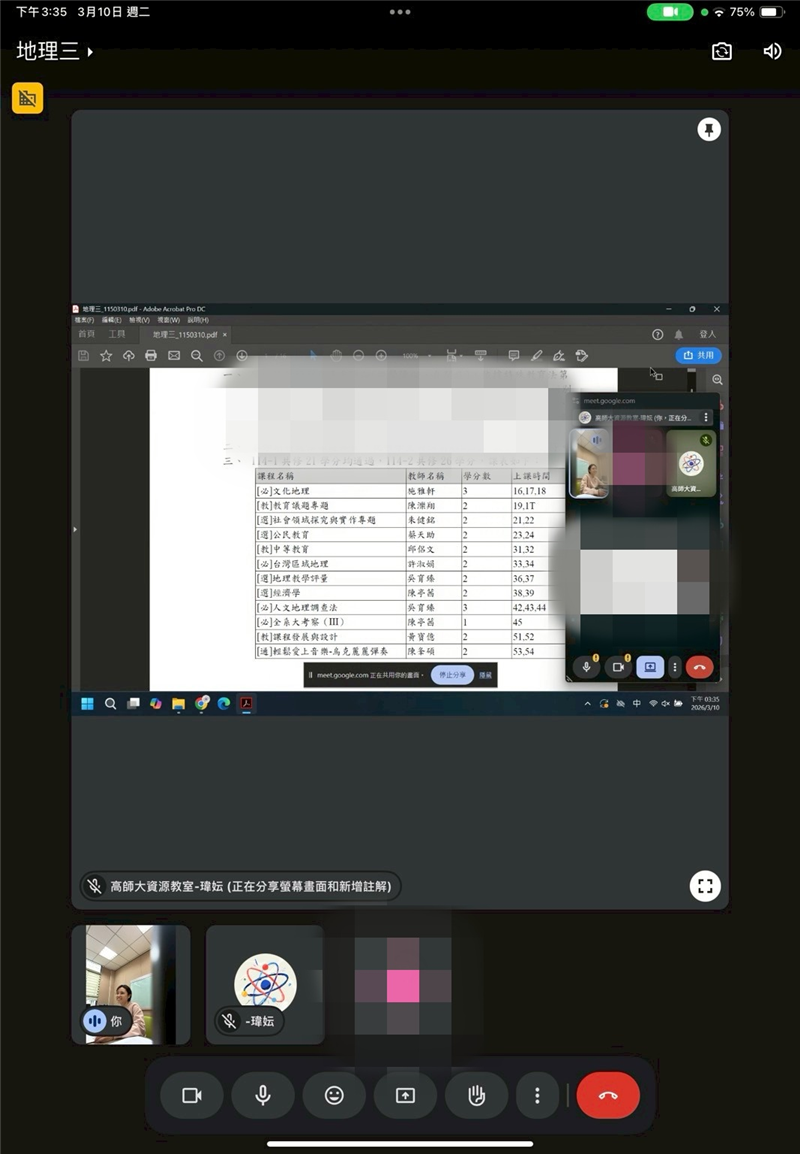Expand the 地理三 meeting details
The width and height of the screenshot is (800, 1154).
tap(55, 51)
